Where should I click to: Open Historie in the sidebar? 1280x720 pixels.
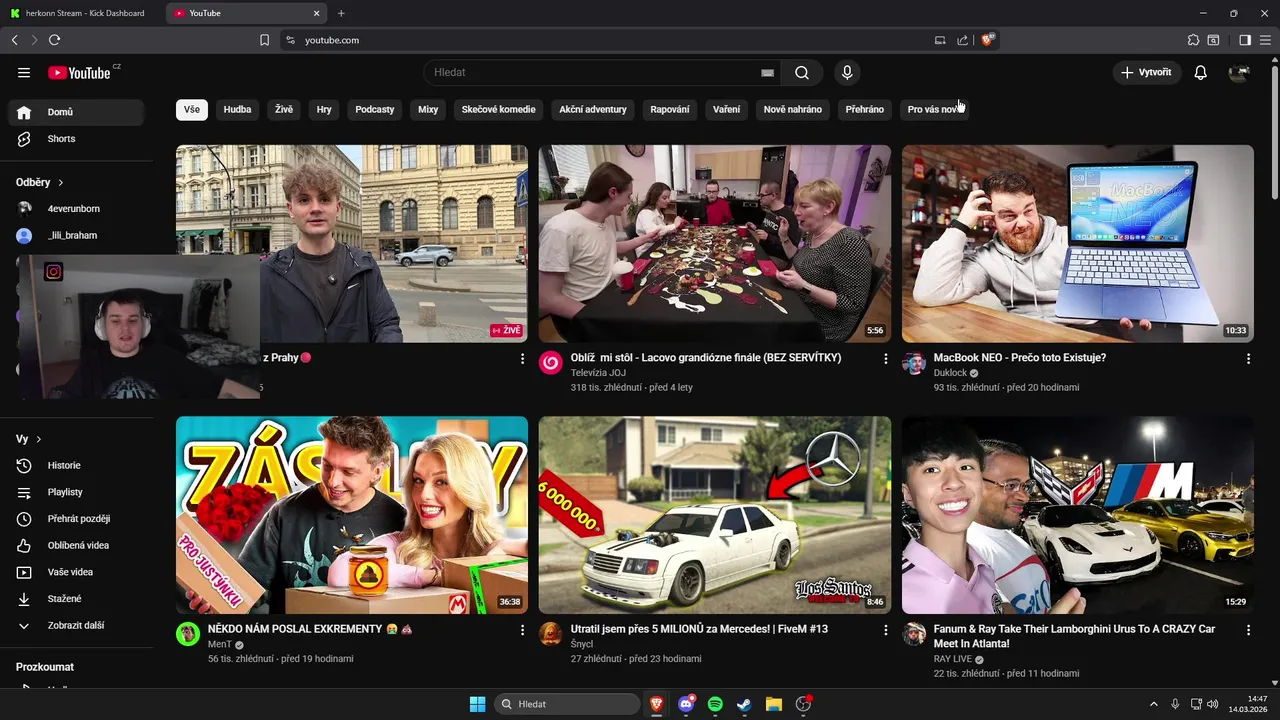76,465
